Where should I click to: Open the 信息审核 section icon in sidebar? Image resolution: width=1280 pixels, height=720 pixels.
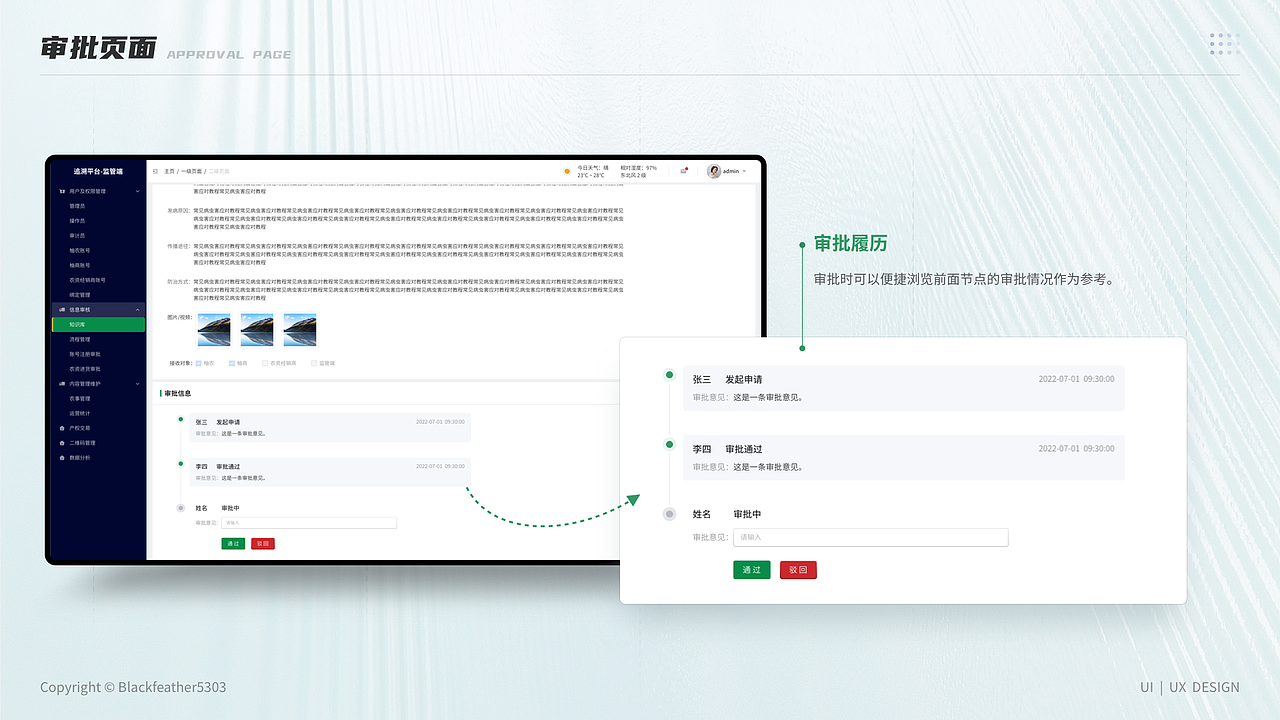click(62, 309)
